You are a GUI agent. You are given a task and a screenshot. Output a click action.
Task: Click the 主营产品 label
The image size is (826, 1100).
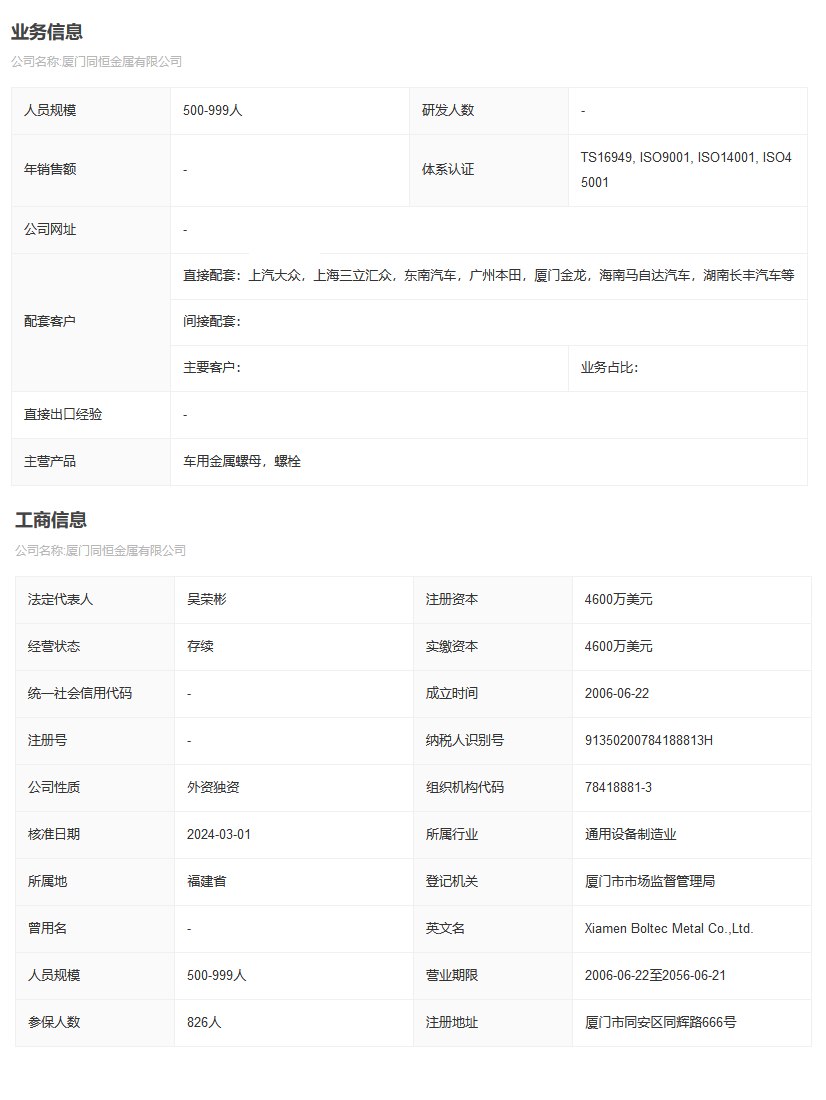(x=50, y=462)
